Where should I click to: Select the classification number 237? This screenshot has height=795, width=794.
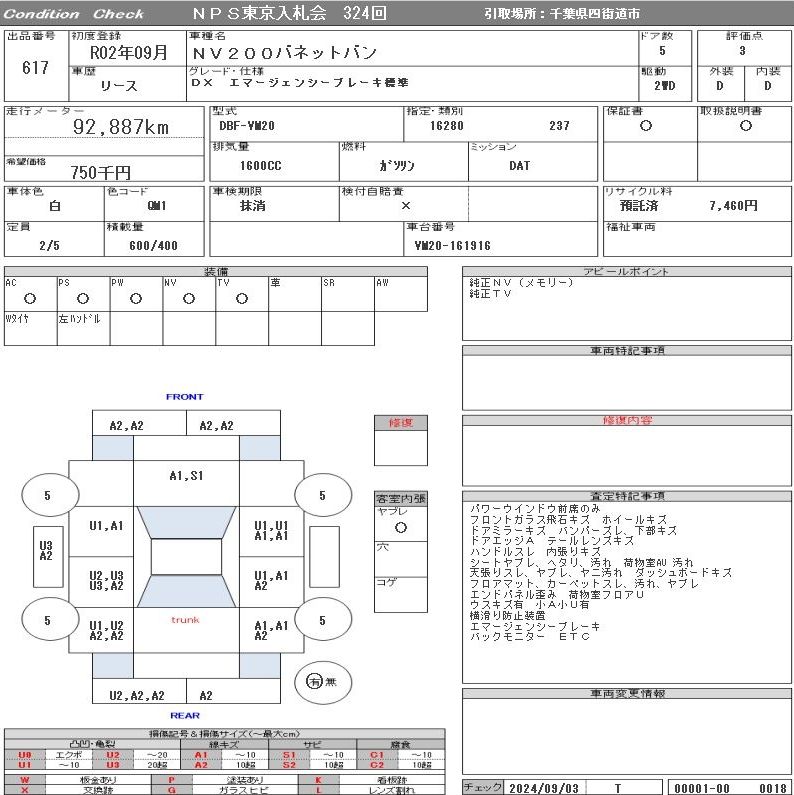[559, 126]
